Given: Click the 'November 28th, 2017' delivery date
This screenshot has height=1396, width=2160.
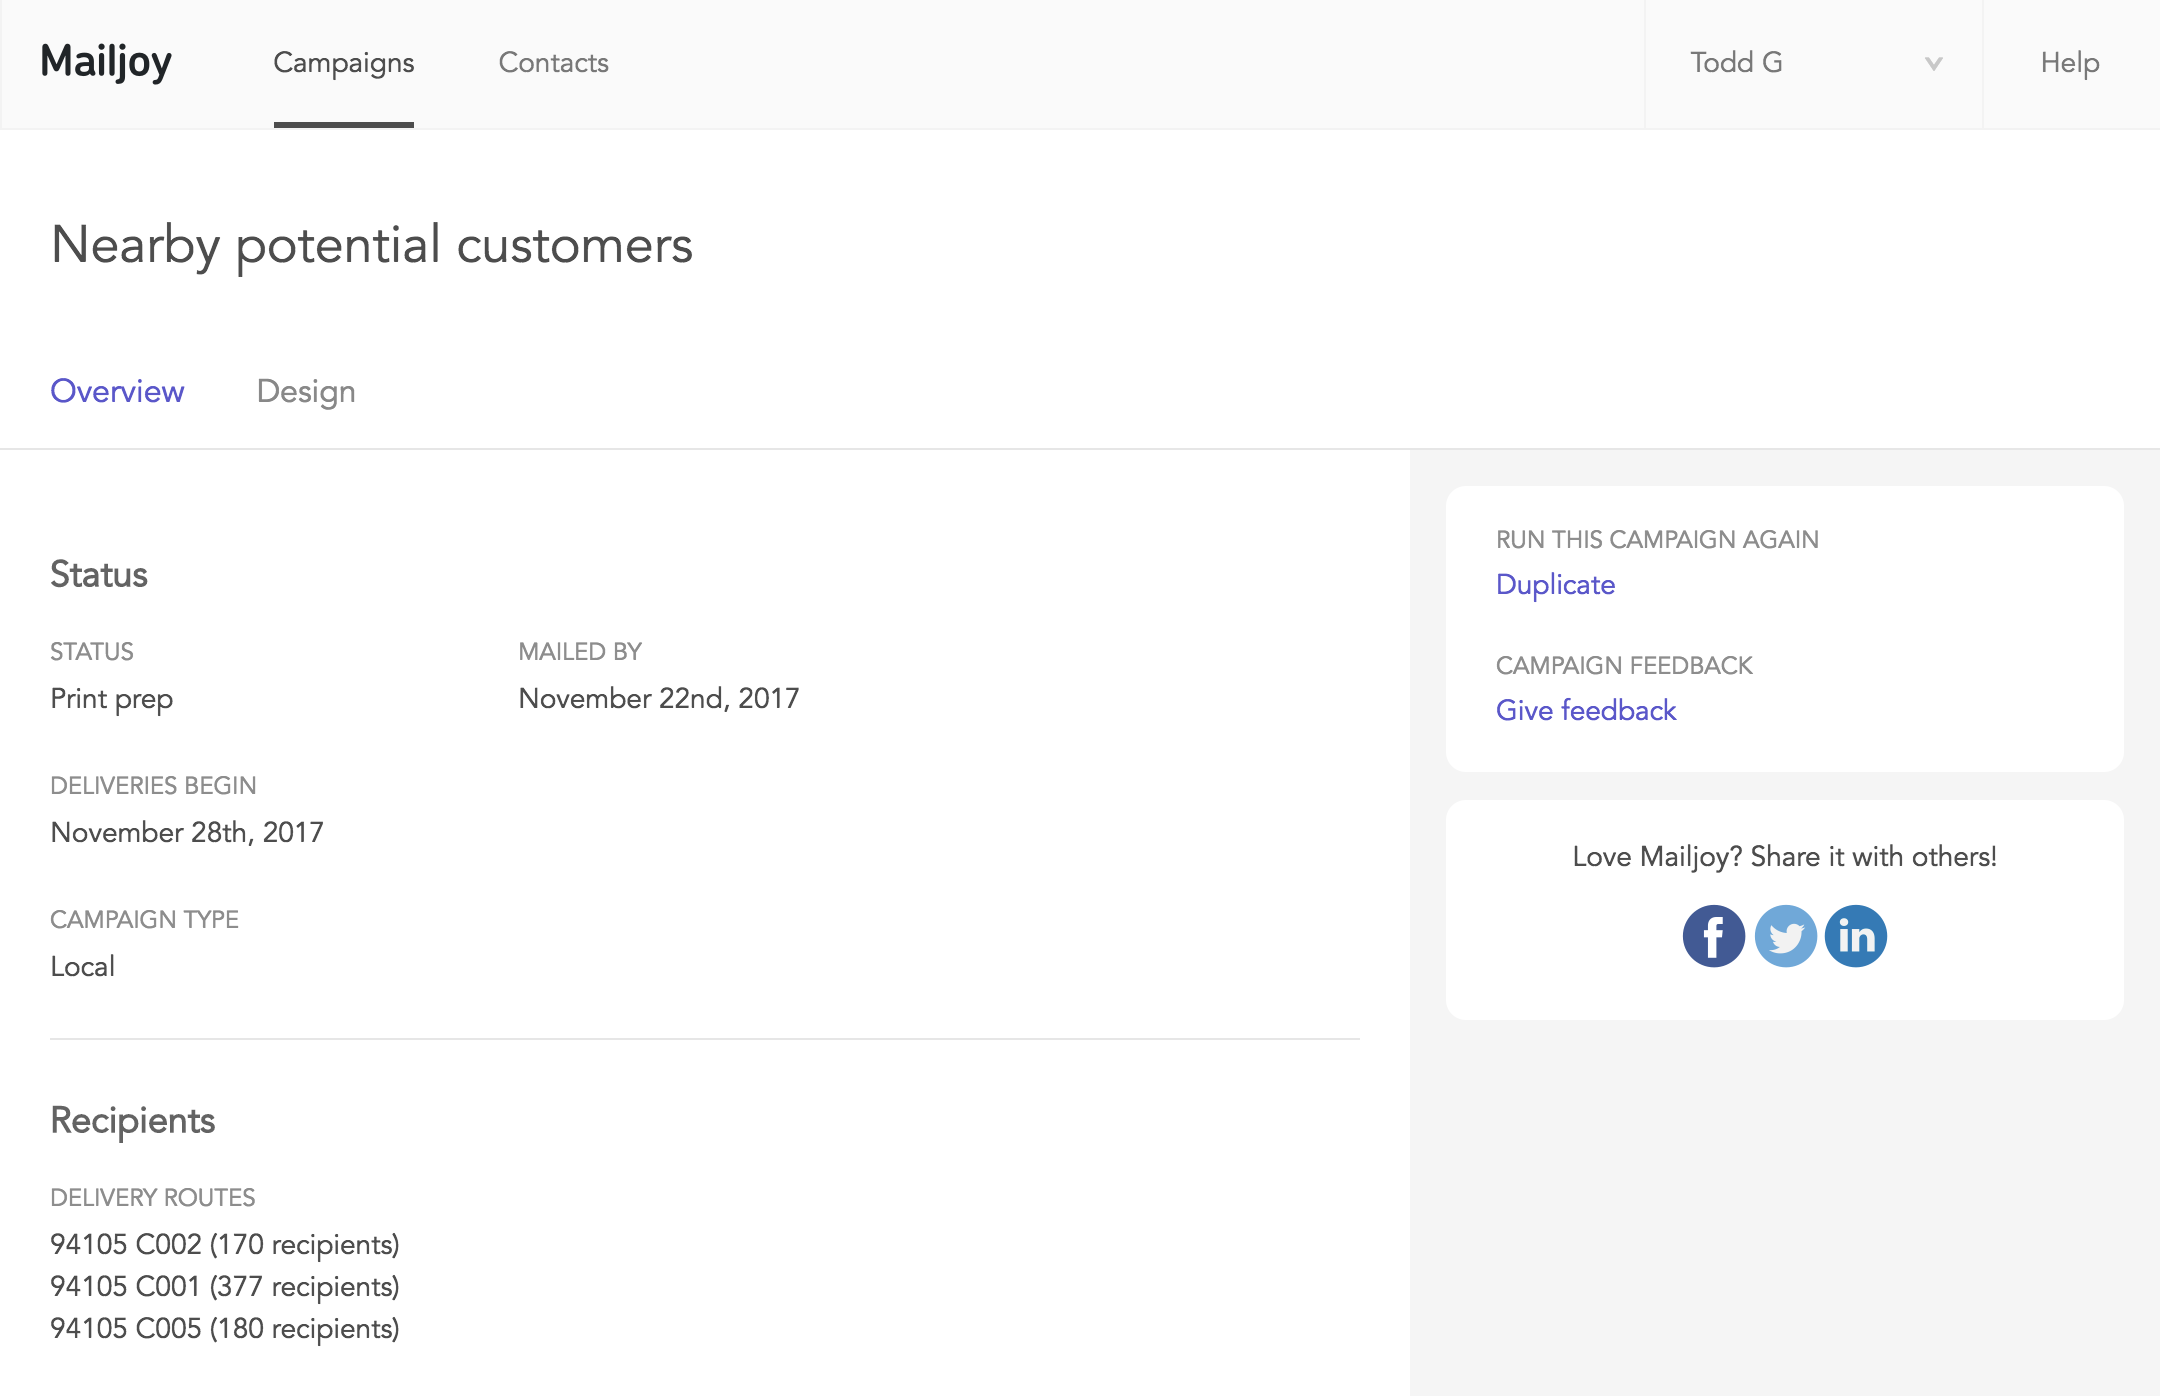Looking at the screenshot, I should pyautogui.click(x=187, y=832).
